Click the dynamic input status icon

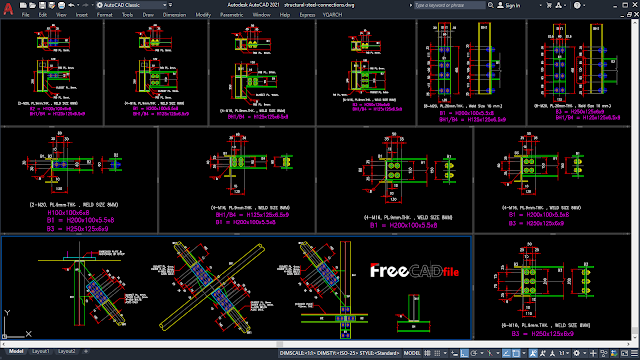click(x=454, y=353)
